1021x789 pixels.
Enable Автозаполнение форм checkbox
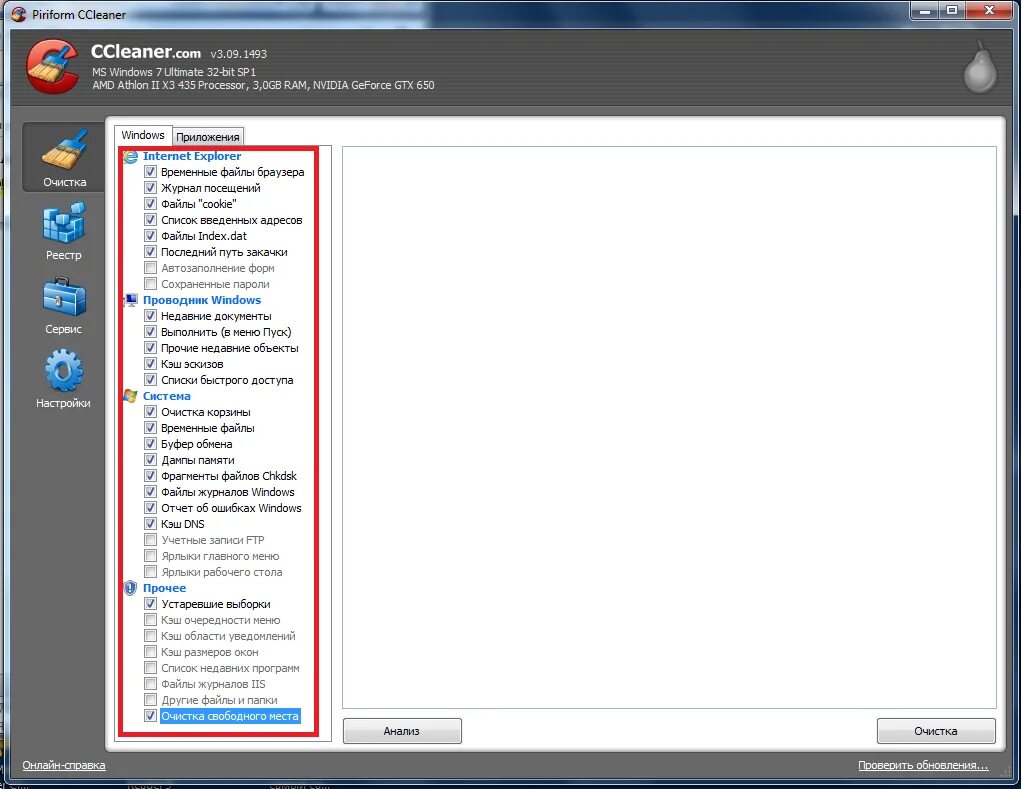(x=150, y=268)
